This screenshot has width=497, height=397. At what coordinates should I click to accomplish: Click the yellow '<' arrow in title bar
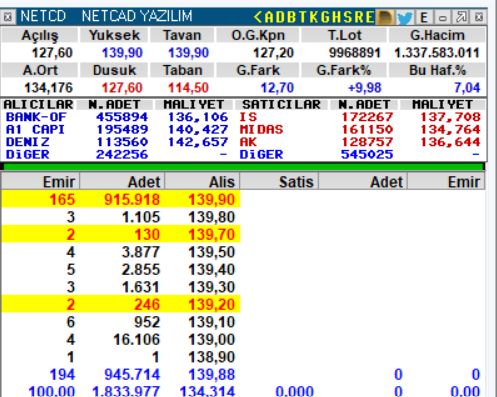click(258, 17)
